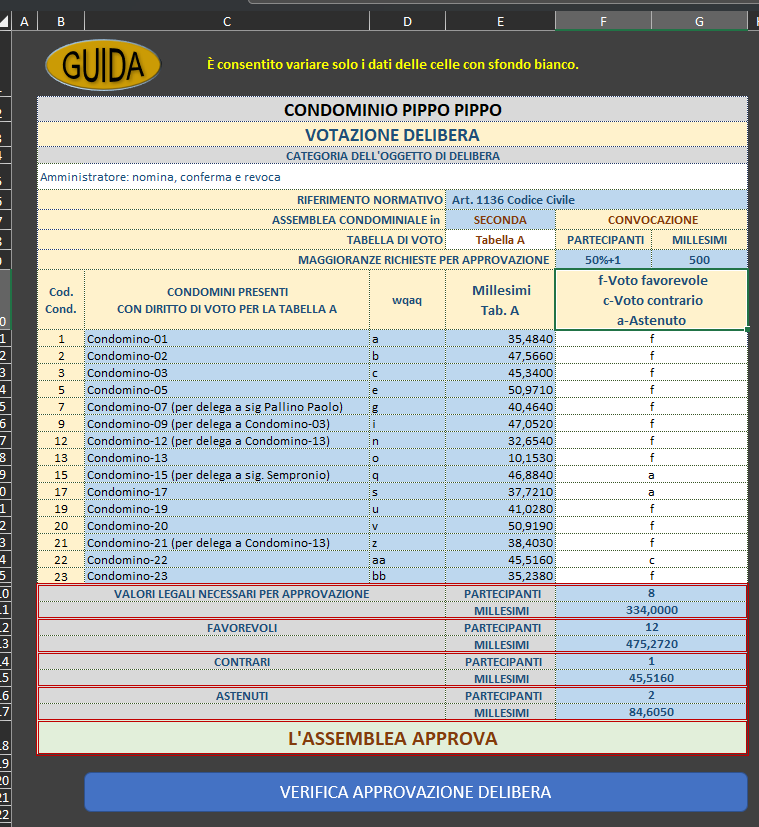Select the vote cell for Condomino-03
759x827 pixels.
click(651, 373)
